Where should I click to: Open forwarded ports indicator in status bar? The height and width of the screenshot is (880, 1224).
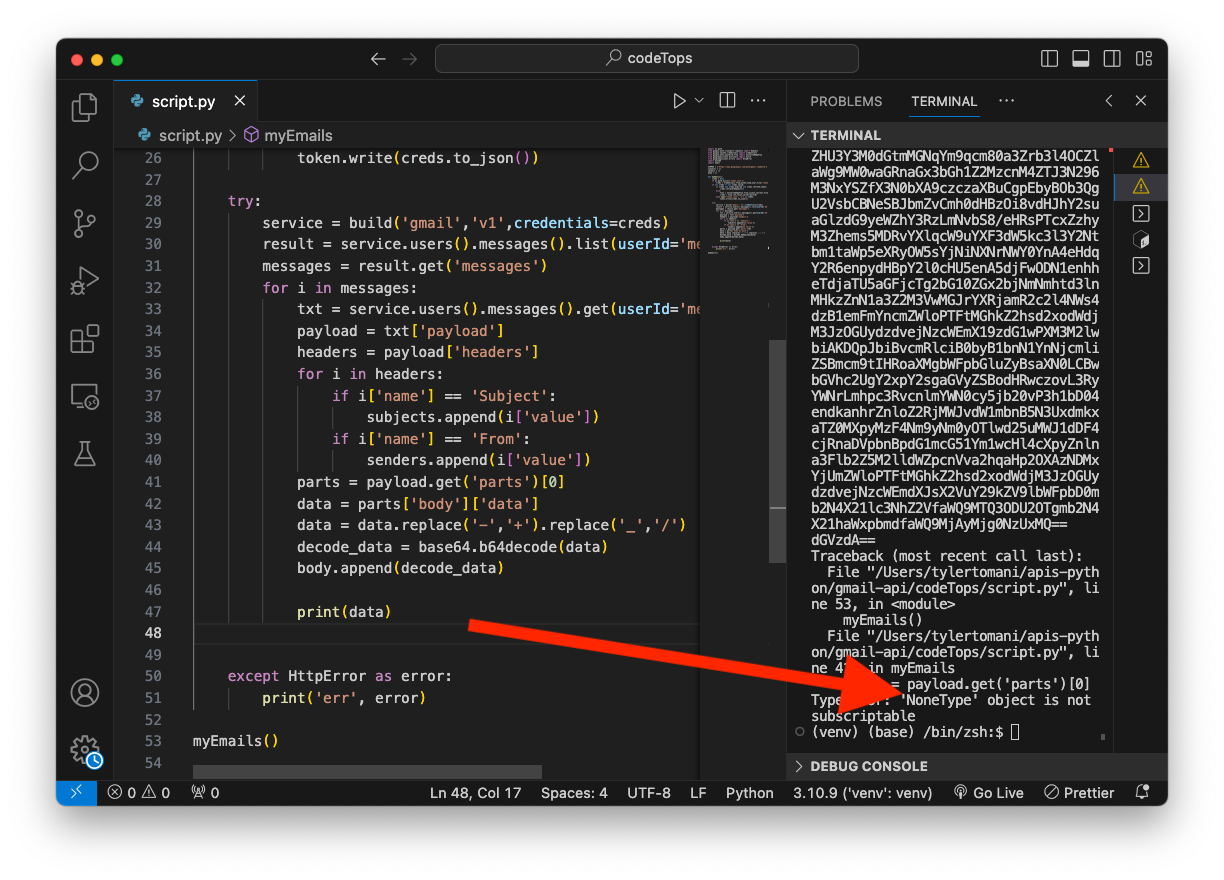[205, 793]
